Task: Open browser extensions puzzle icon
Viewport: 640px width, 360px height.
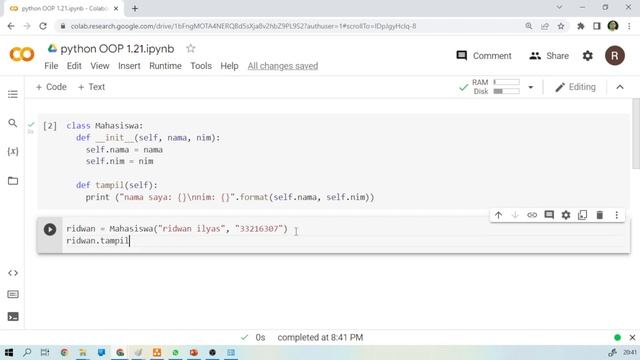Action: 580,26
